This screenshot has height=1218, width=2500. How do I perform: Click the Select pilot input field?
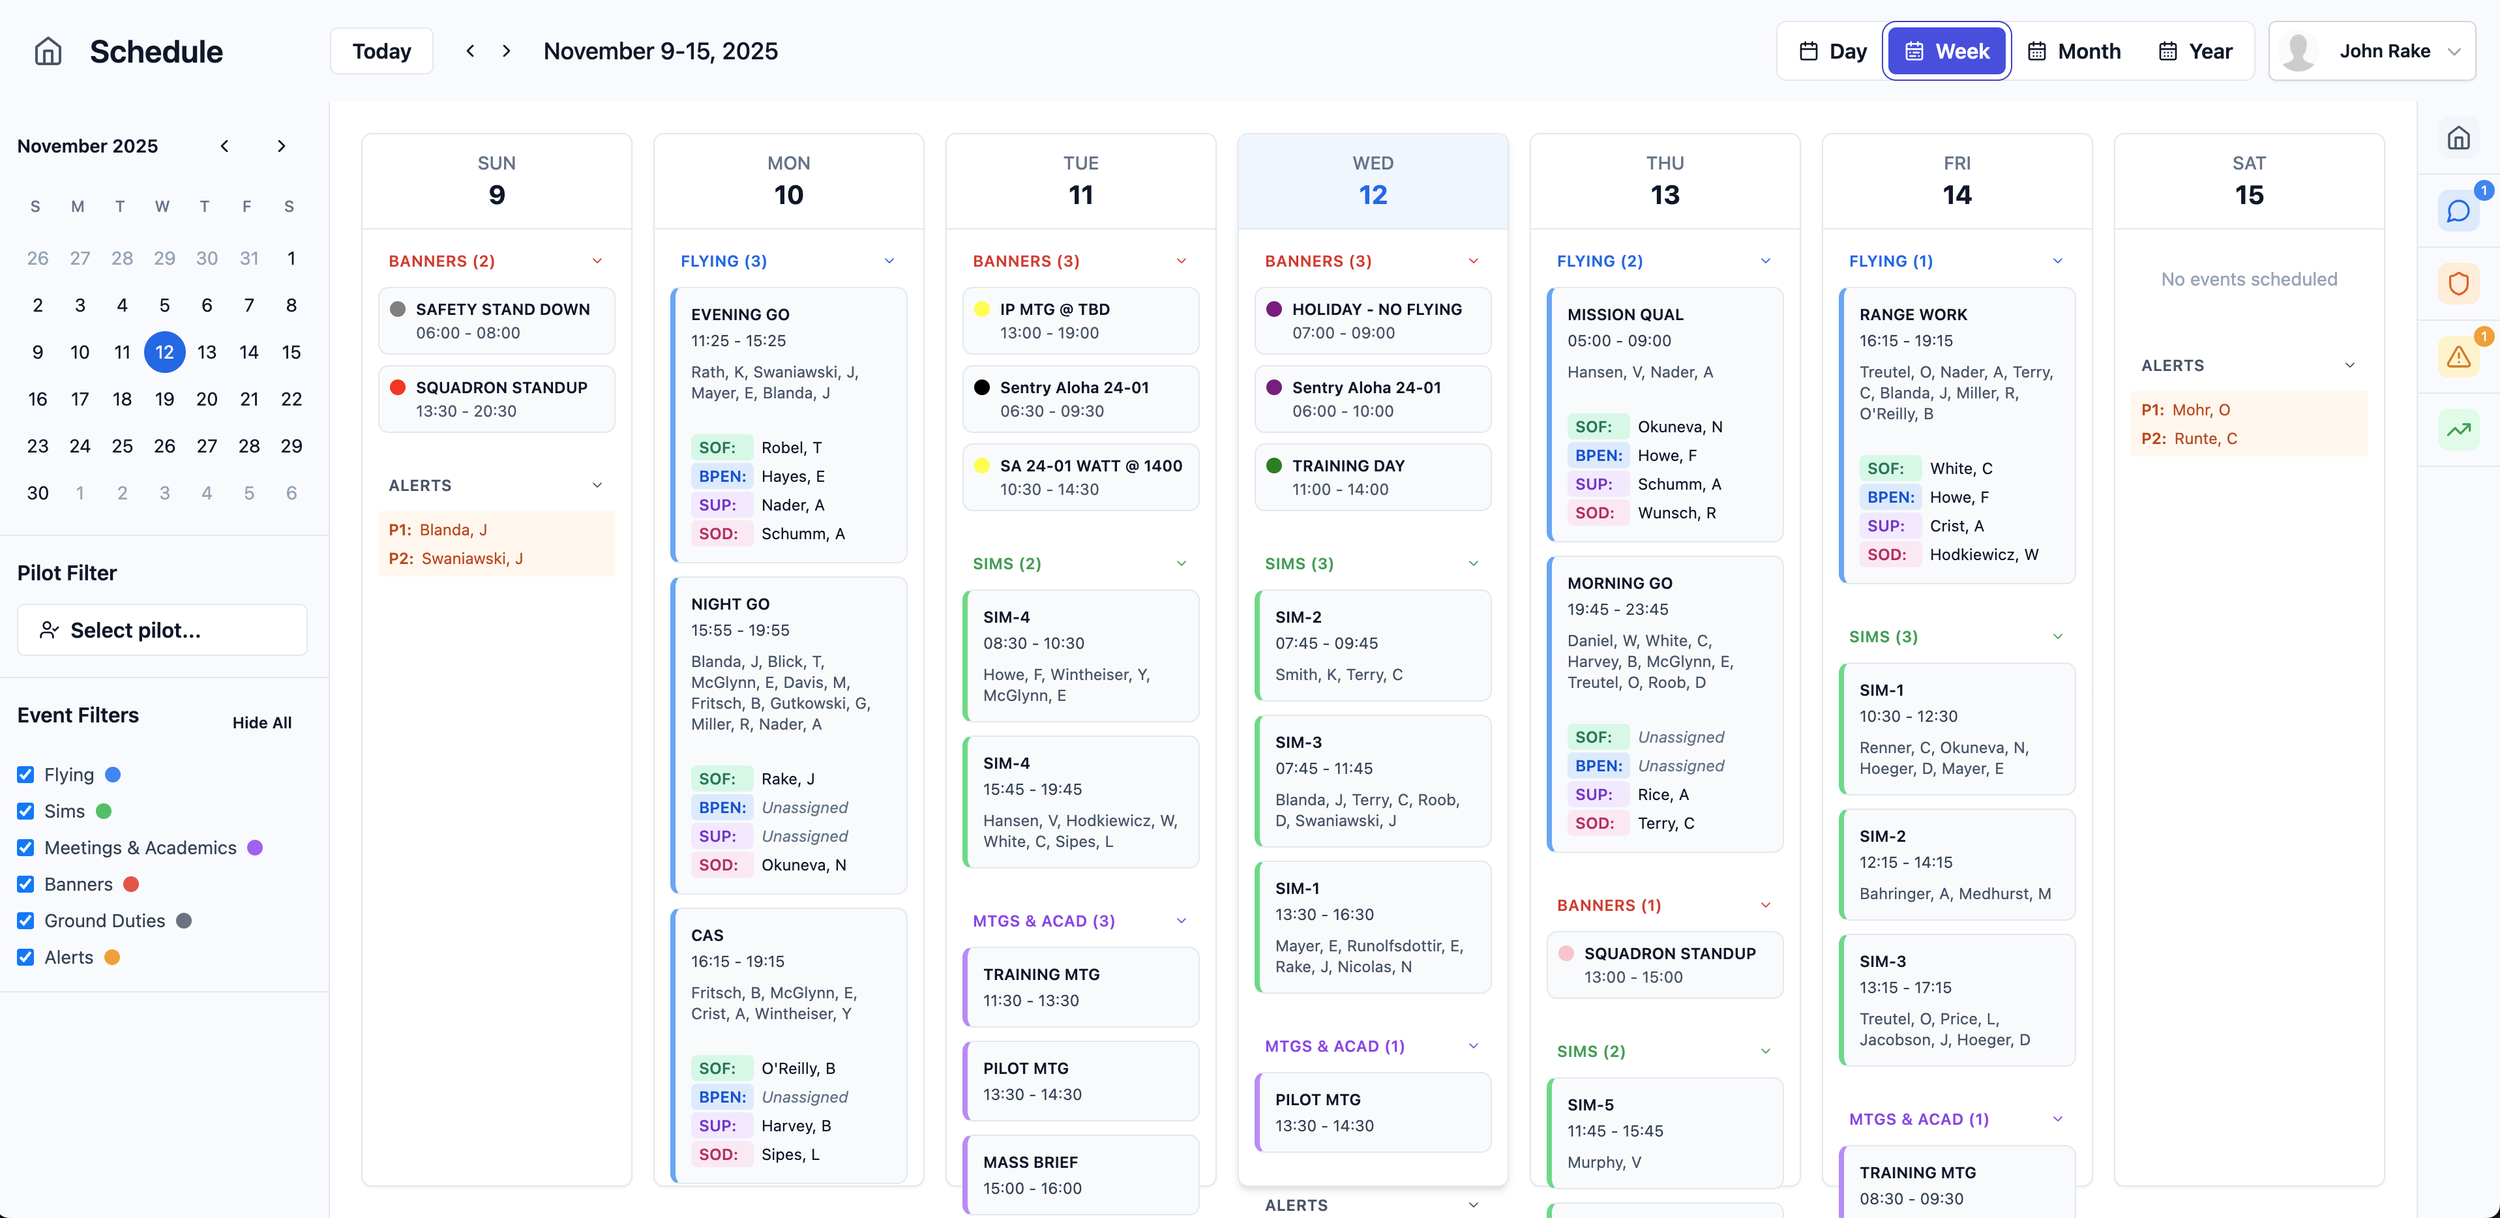coord(162,630)
